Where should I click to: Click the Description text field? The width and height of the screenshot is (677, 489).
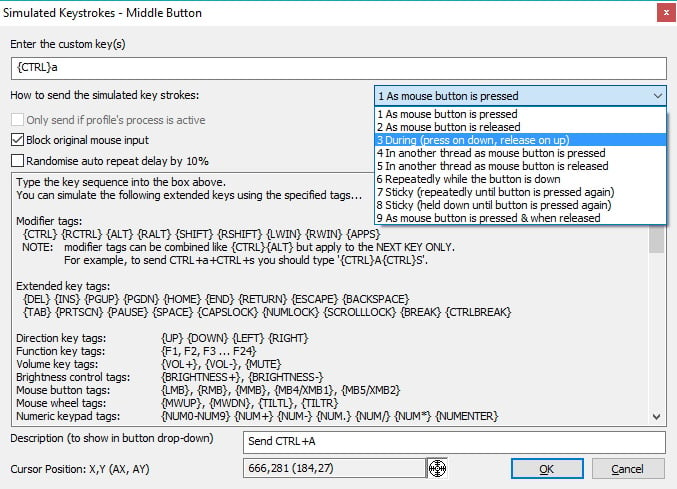coord(454,443)
